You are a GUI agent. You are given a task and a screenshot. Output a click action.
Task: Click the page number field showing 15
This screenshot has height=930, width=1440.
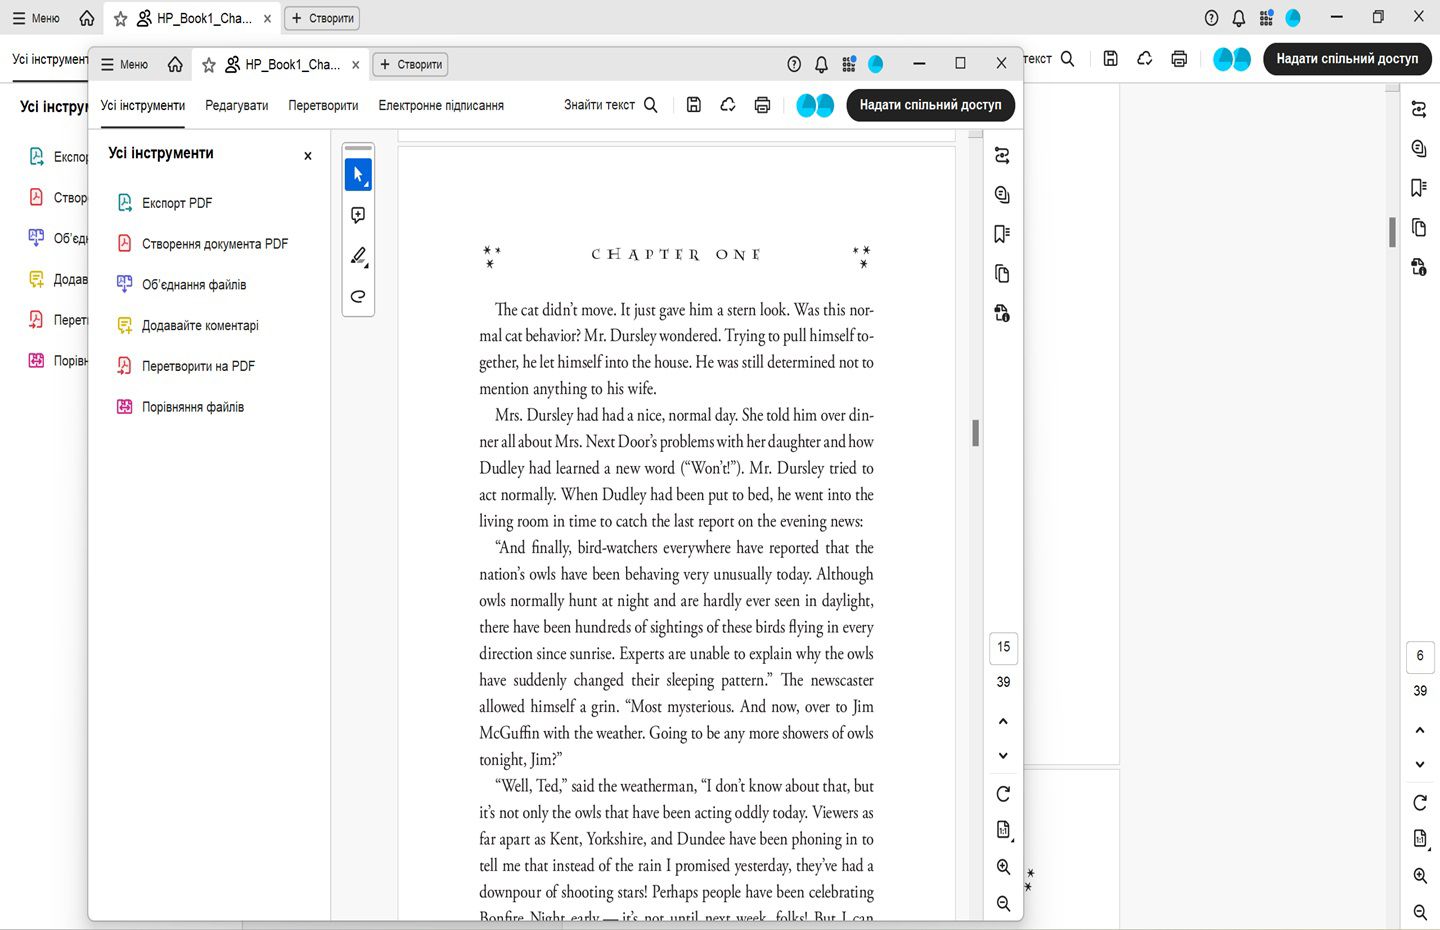tap(1003, 647)
